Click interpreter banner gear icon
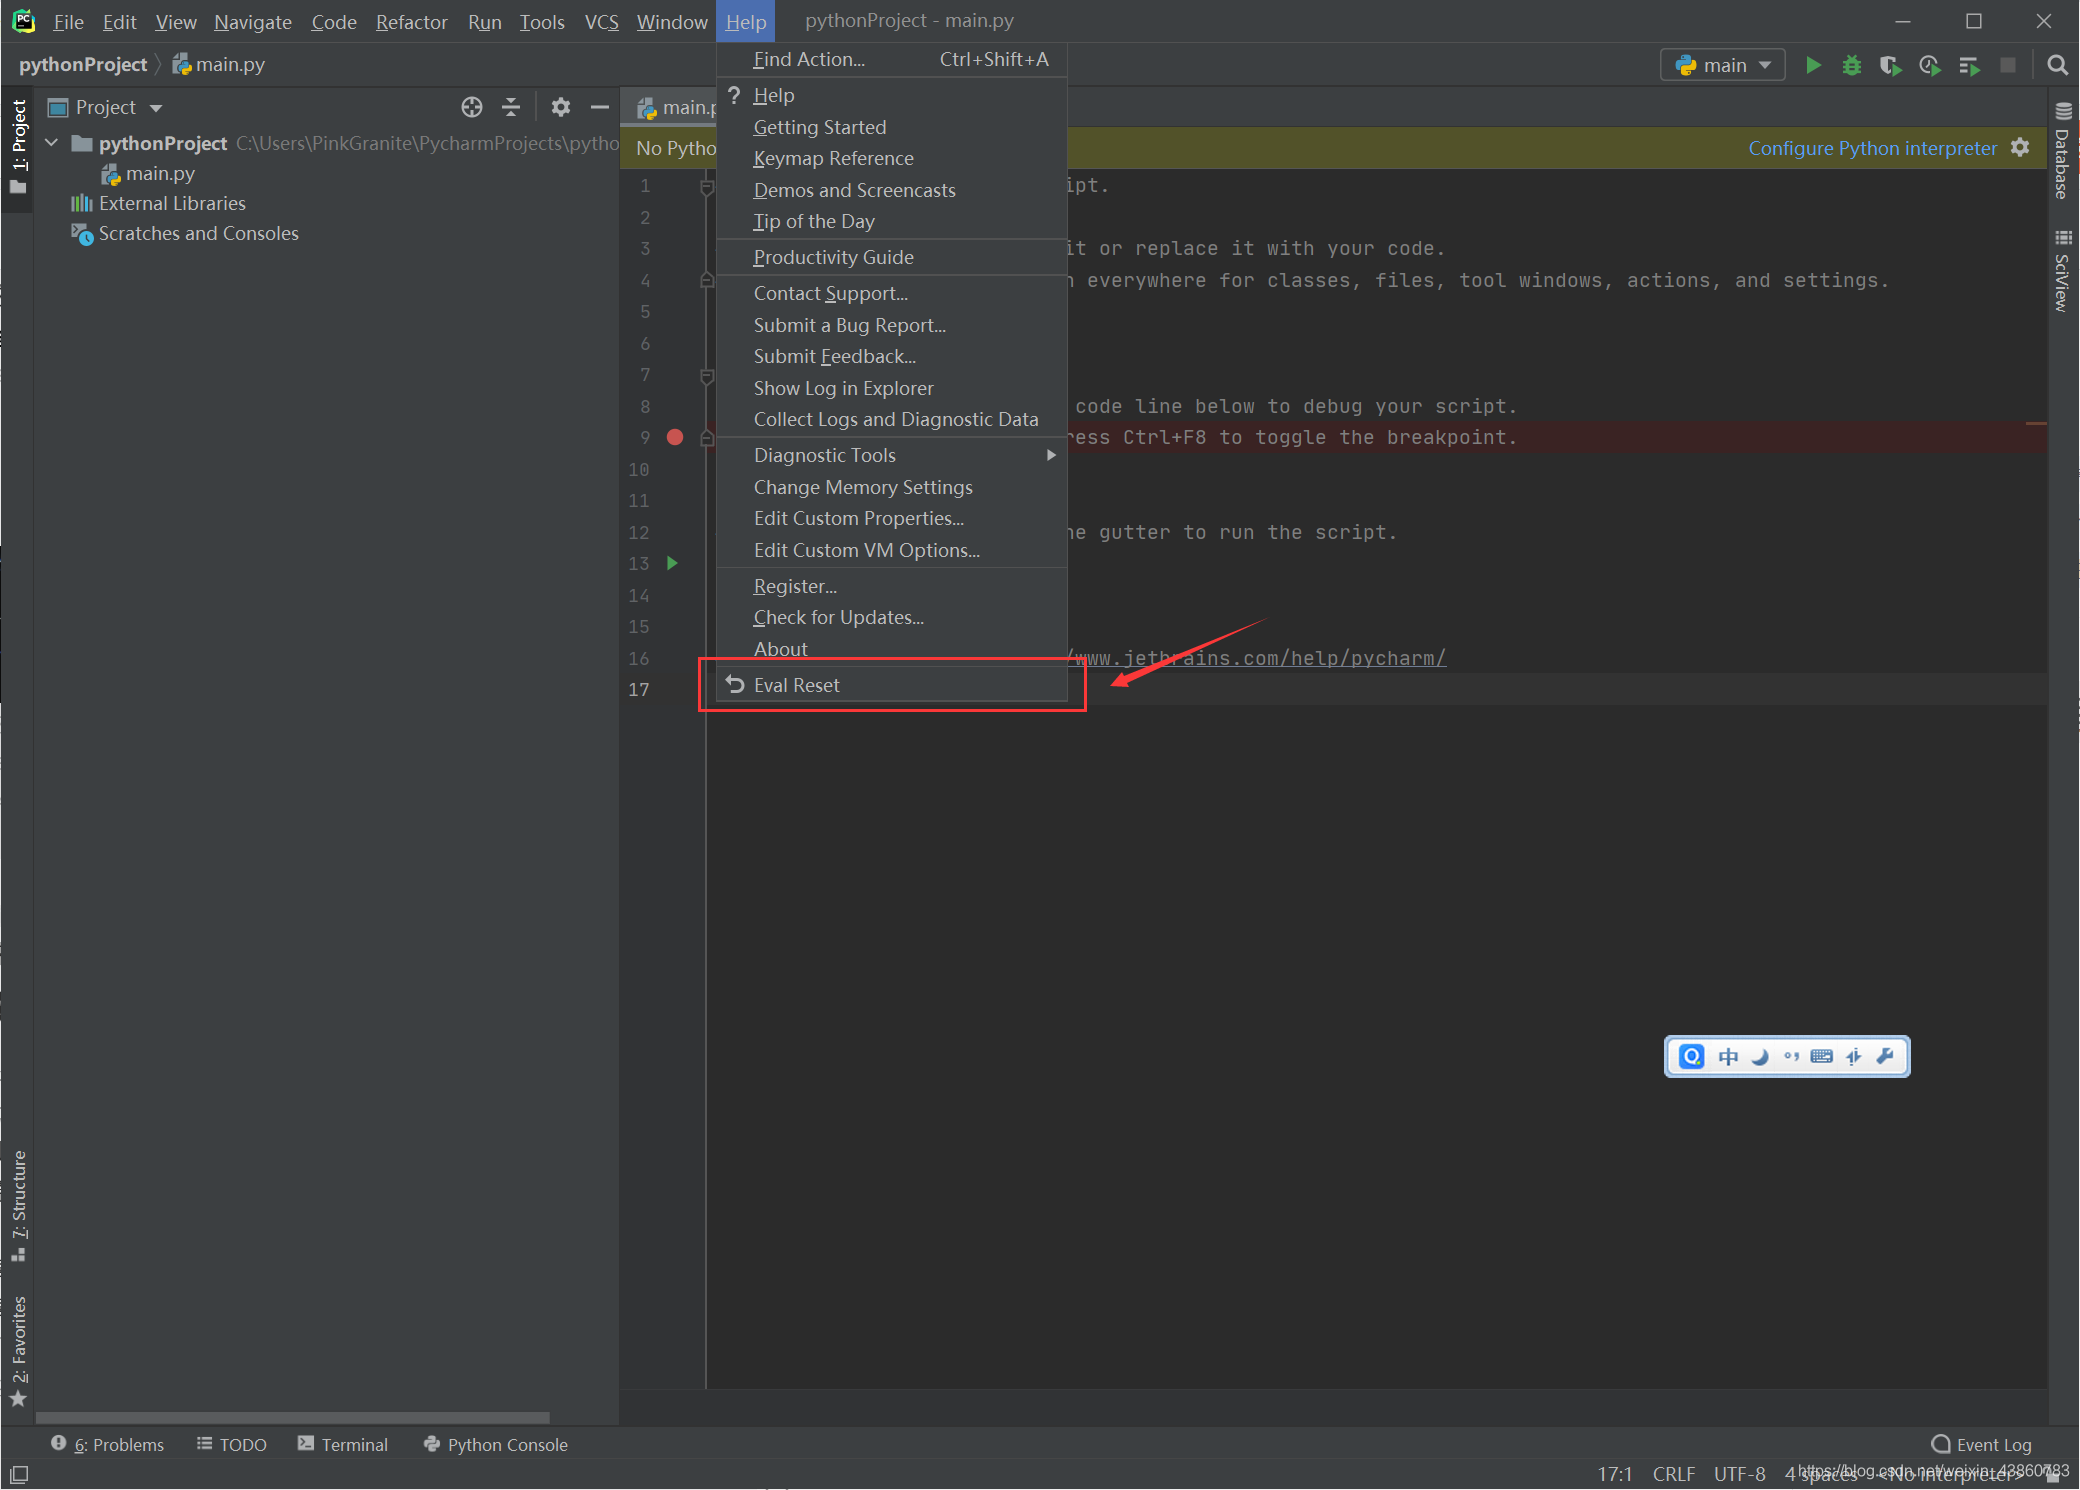This screenshot has width=2080, height=1490. (x=2020, y=148)
